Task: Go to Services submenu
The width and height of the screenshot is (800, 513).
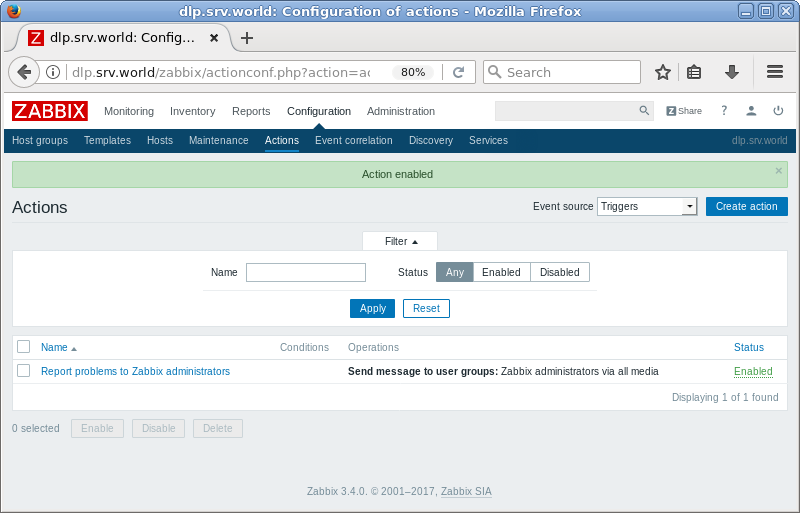Action: 488,140
